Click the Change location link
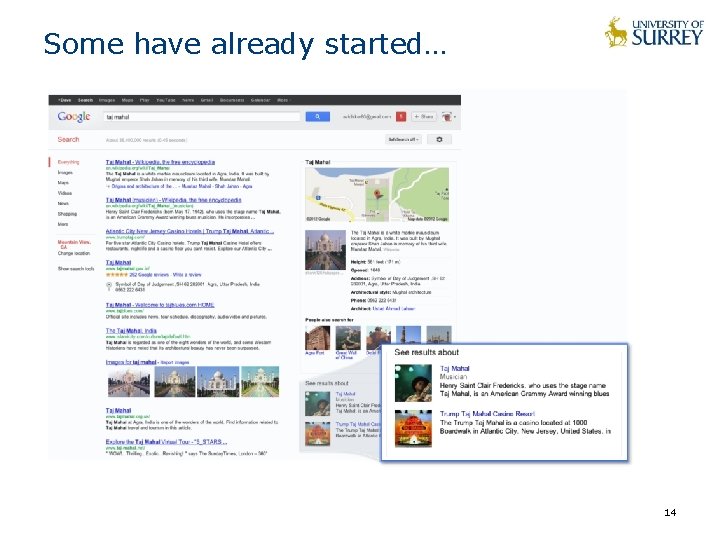 click(74, 253)
